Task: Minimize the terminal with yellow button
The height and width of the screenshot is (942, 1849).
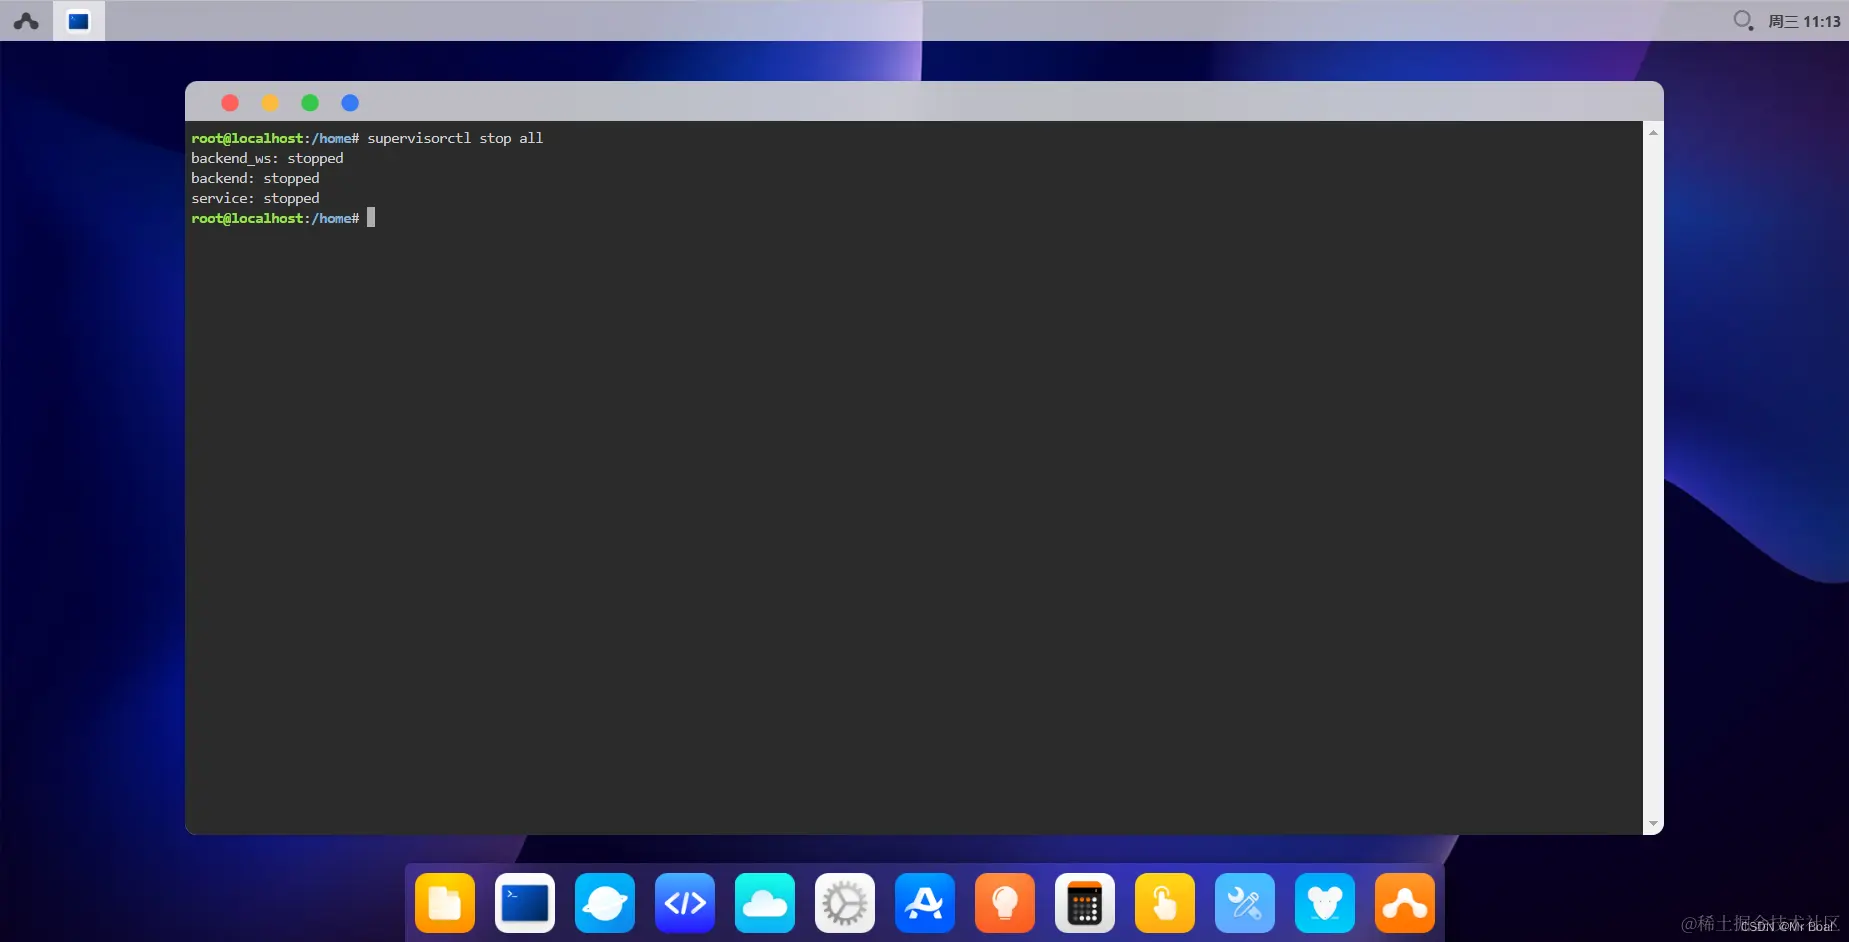Action: [270, 102]
